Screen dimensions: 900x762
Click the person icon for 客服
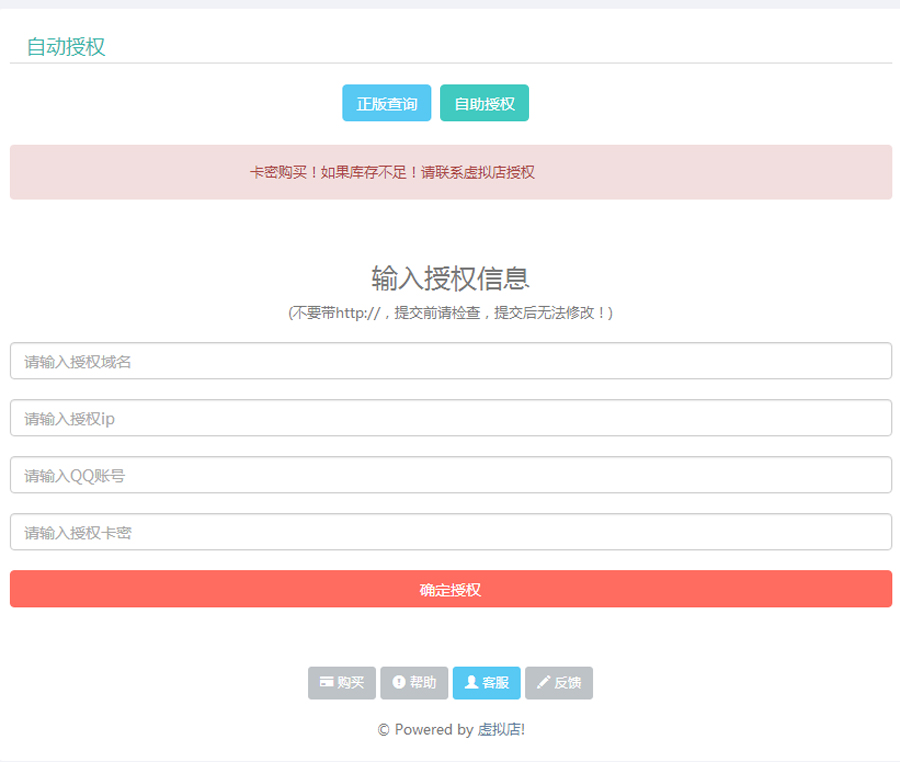tap(471, 682)
